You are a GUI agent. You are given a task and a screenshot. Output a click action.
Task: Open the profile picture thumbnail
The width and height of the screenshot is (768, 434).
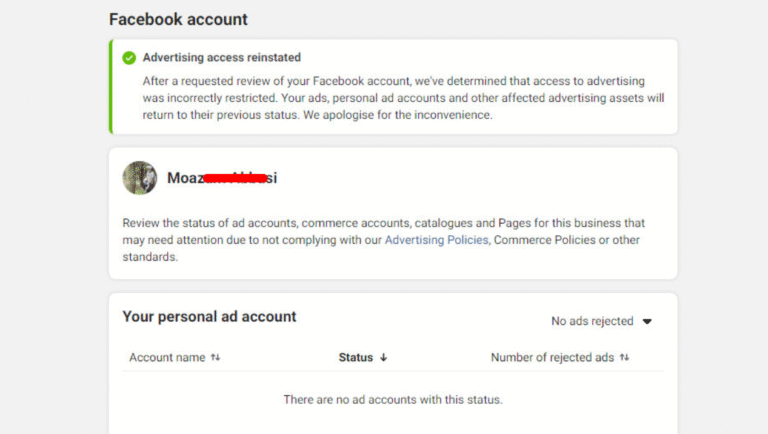point(140,178)
